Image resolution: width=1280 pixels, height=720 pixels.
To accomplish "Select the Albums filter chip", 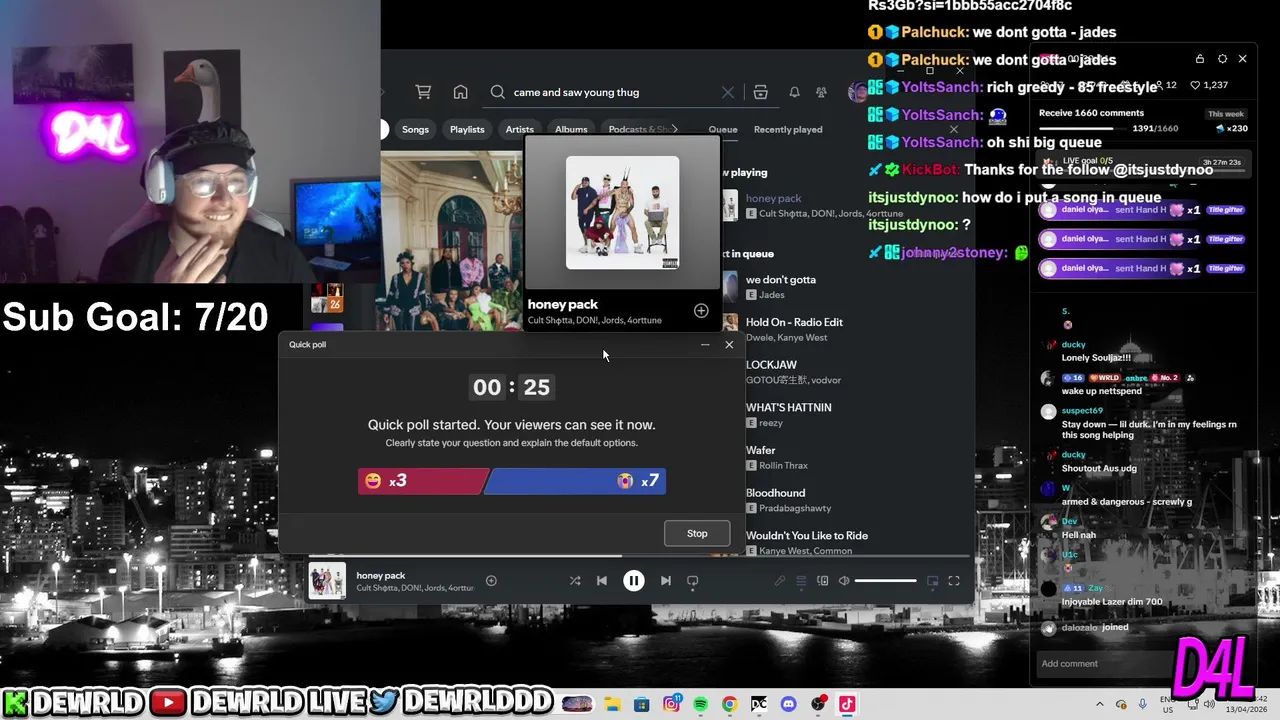I will point(571,129).
